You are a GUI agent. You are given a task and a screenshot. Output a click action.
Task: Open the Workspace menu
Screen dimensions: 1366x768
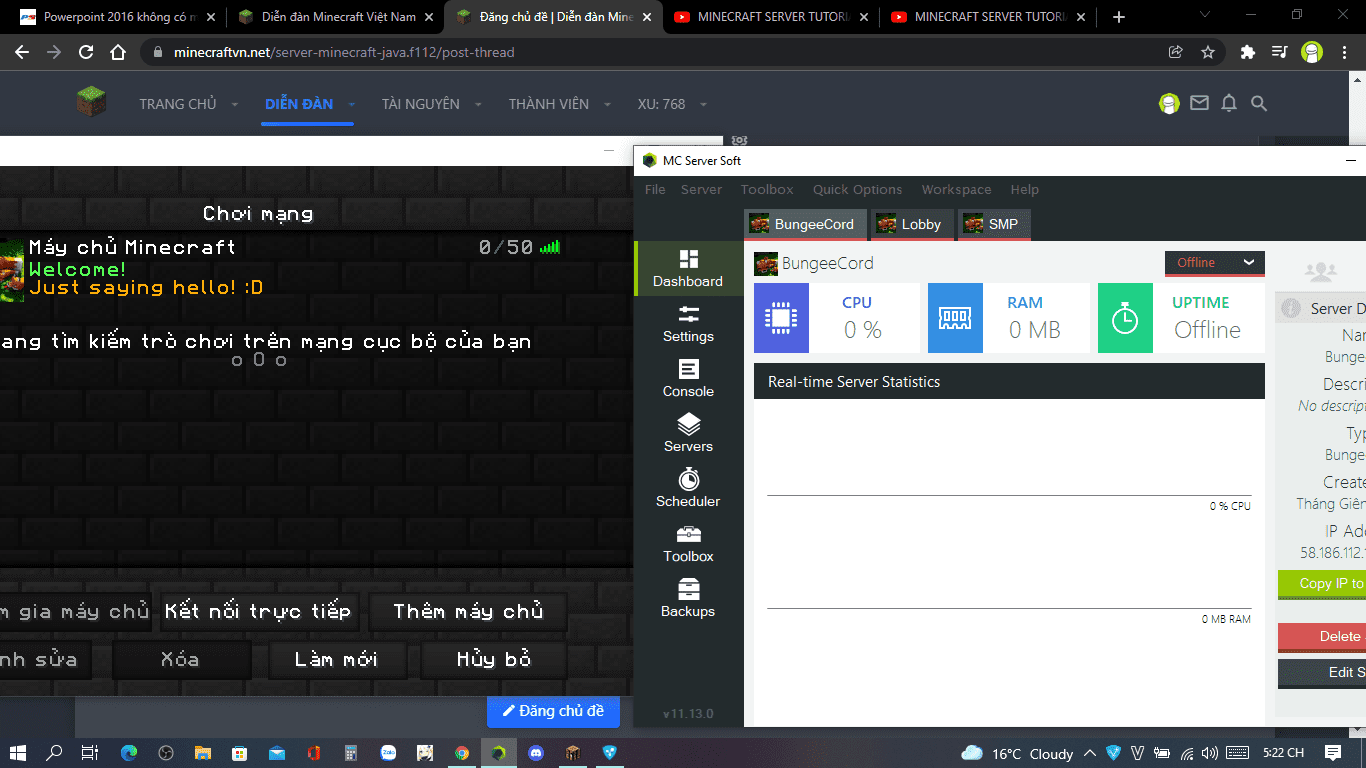[x=956, y=189]
